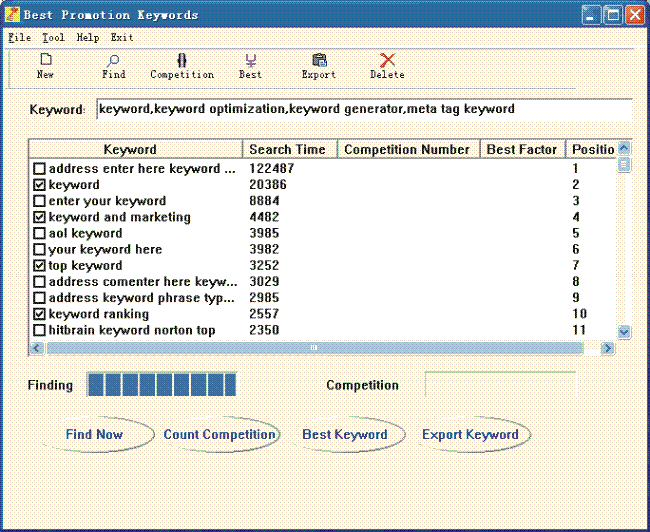Click the Best Factor column header
This screenshot has height=532, width=650.
[523, 149]
